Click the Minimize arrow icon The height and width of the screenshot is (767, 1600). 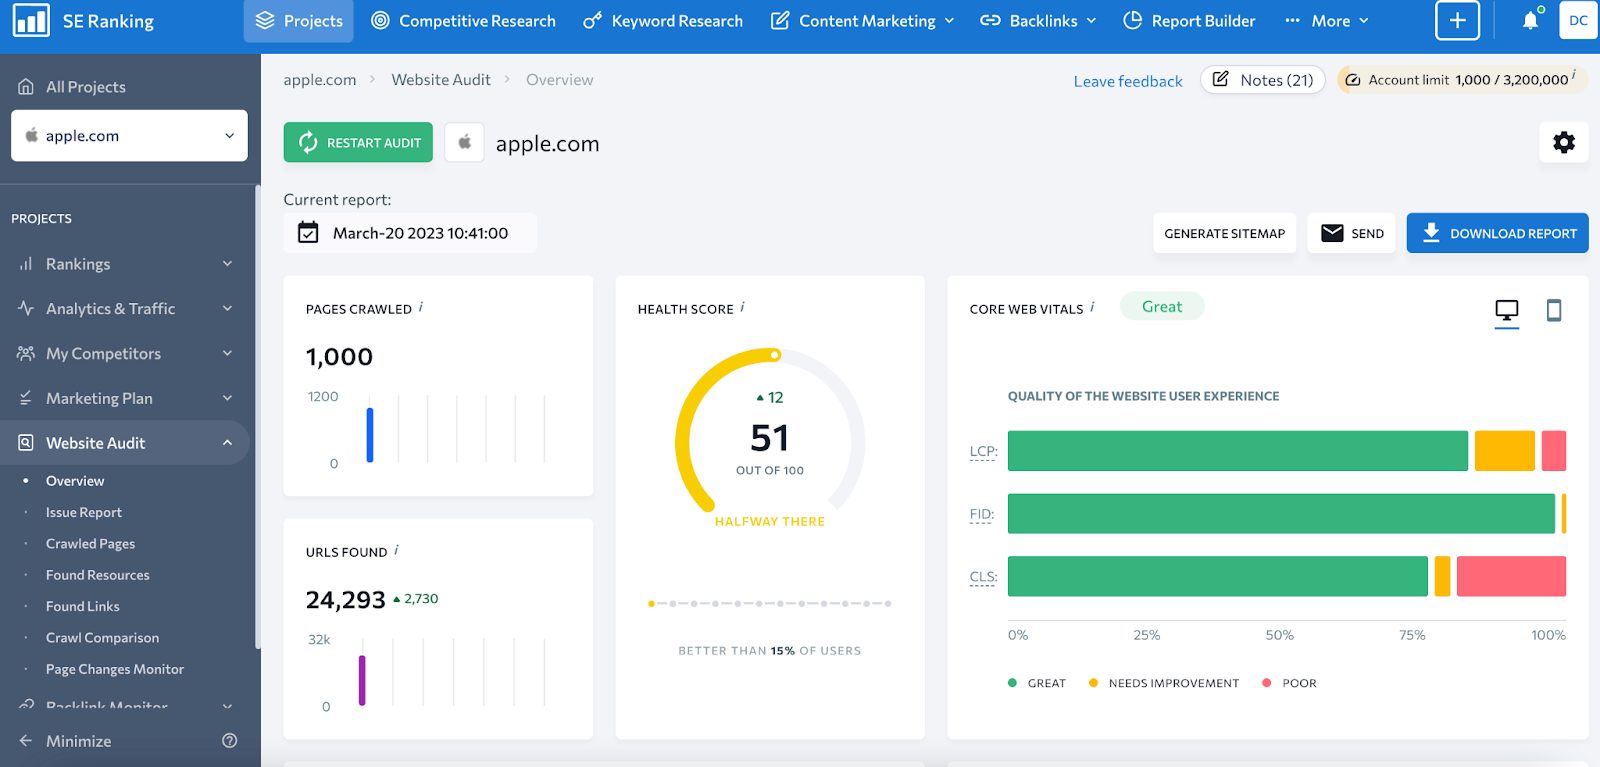[26, 741]
